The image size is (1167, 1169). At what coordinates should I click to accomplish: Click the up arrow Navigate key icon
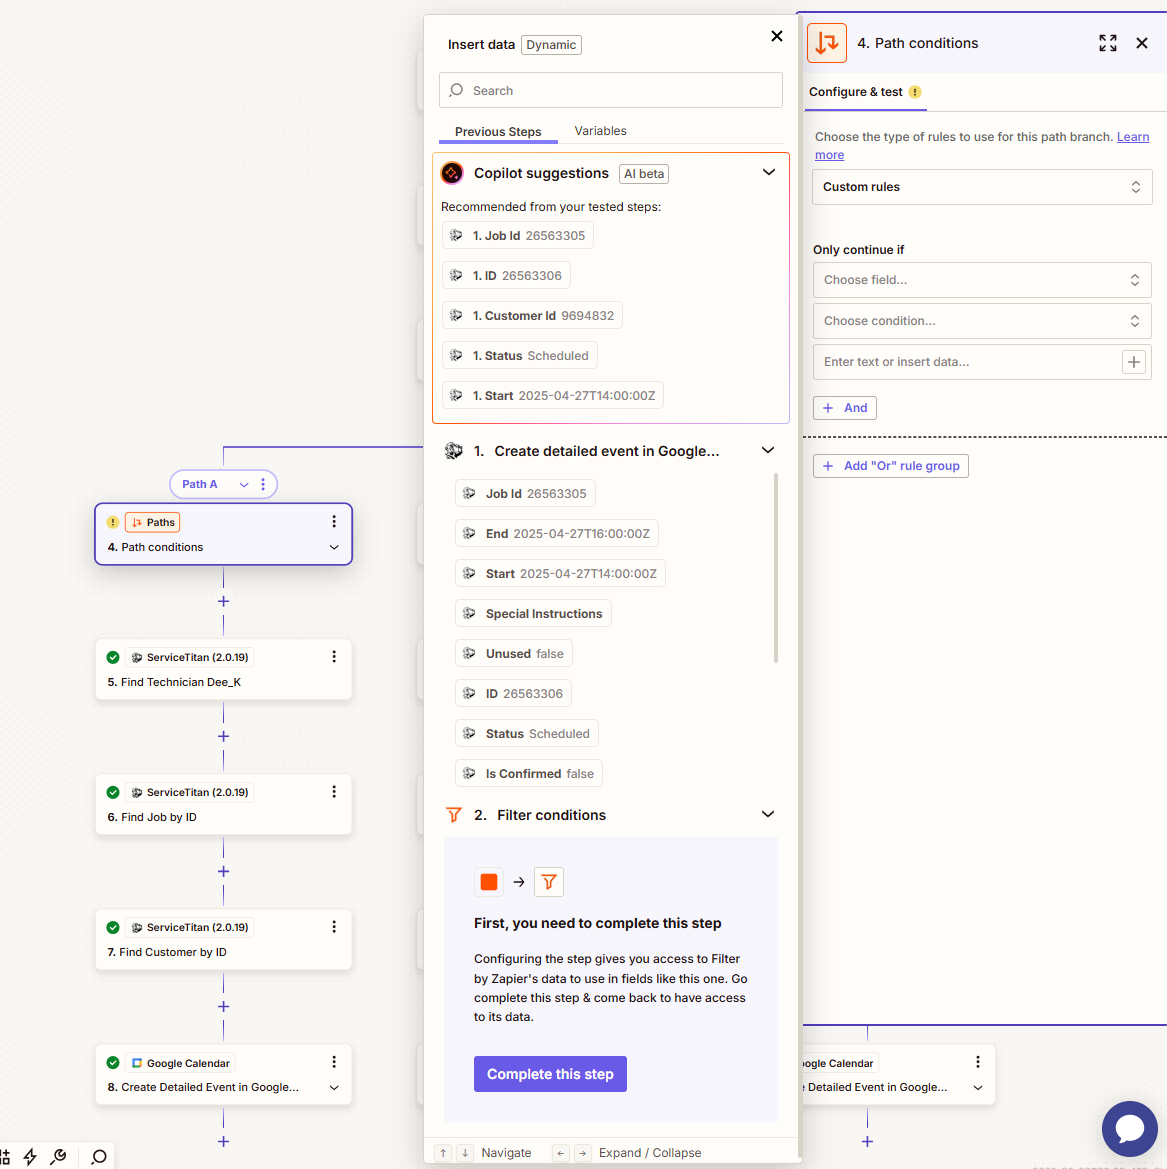(443, 1153)
